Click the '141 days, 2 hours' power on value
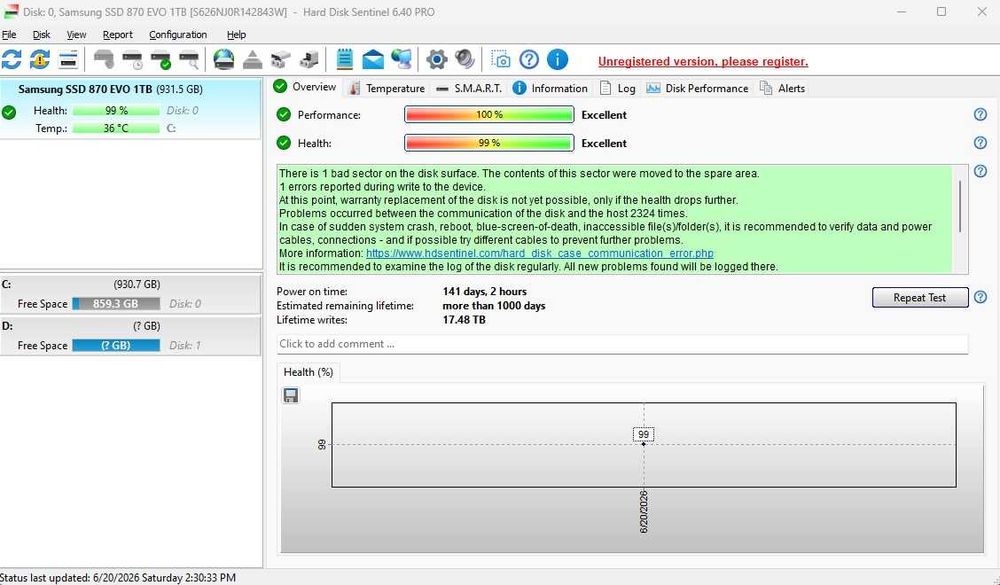 485,292
